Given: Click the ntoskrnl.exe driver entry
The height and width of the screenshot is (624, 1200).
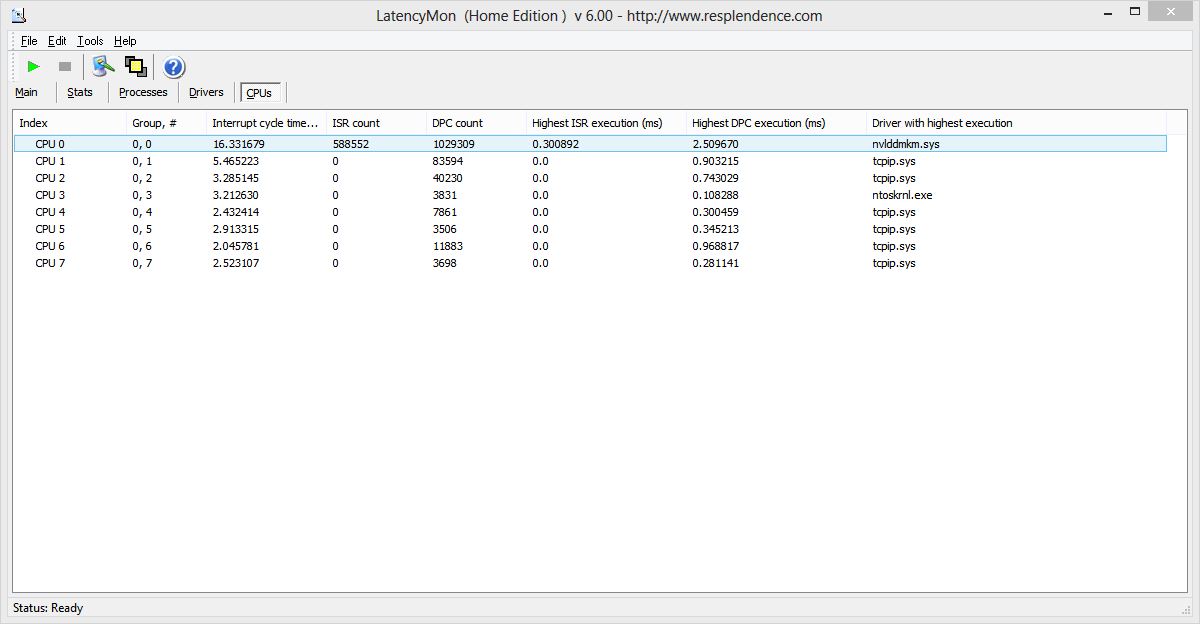Looking at the screenshot, I should (902, 195).
